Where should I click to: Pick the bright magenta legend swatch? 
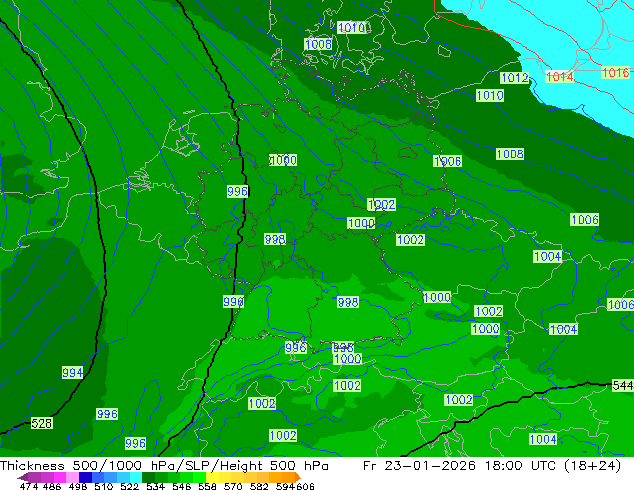[x=60, y=477]
